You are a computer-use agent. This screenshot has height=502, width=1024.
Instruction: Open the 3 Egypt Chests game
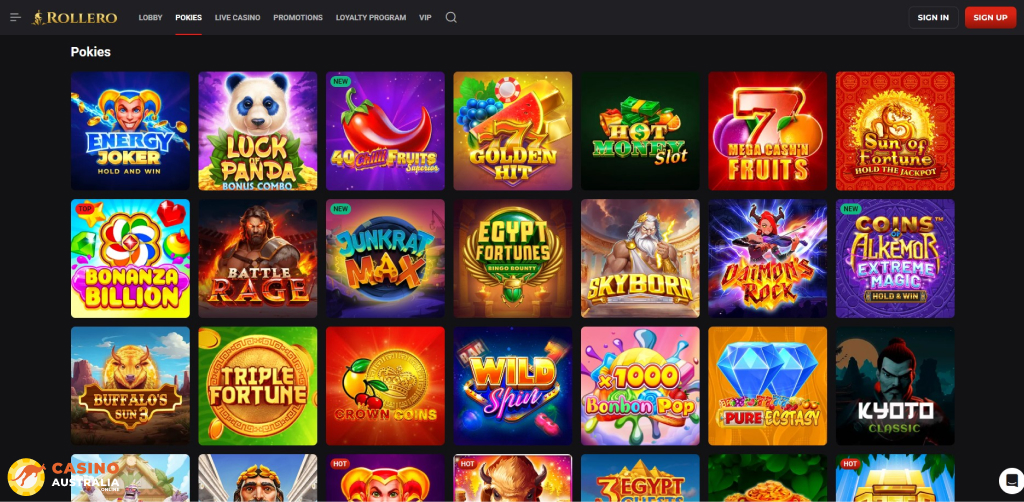pos(640,478)
